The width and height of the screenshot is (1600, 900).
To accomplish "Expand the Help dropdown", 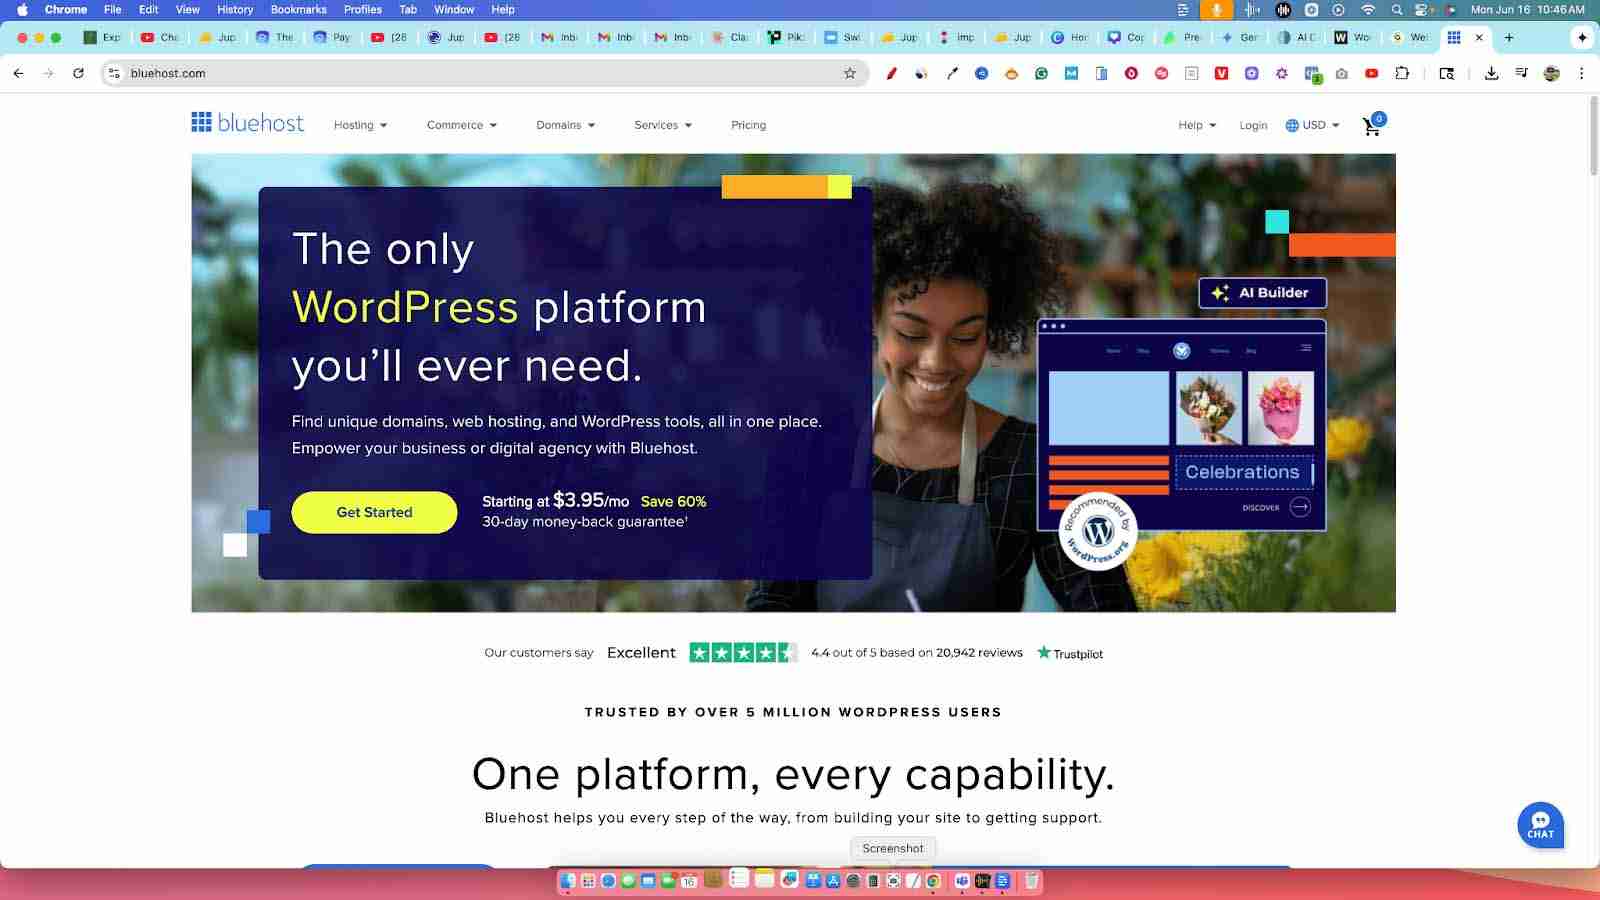I will point(1197,125).
